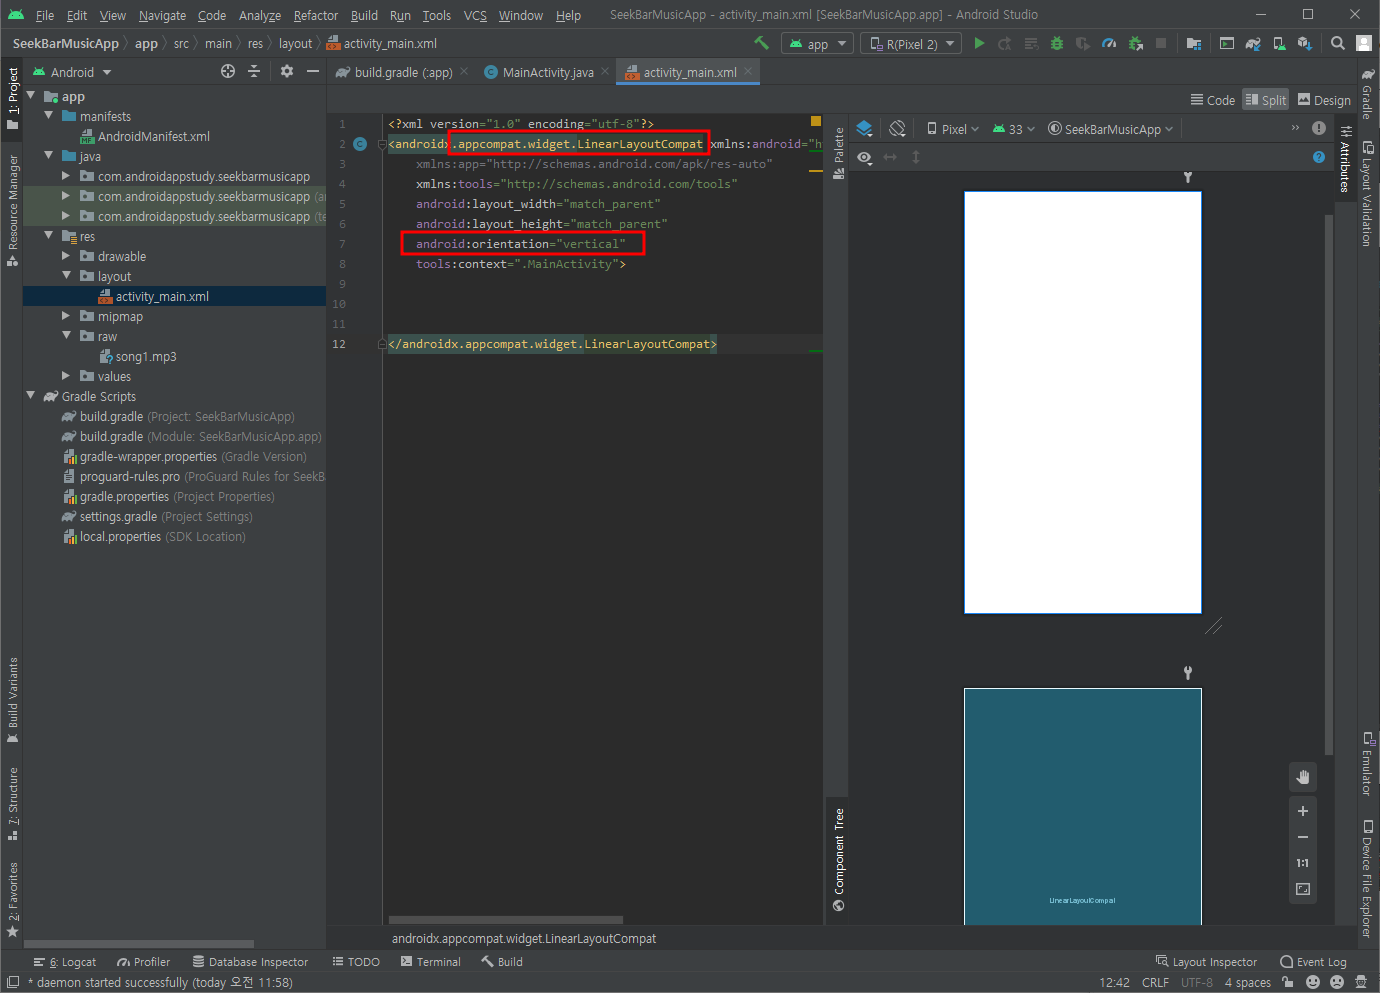This screenshot has height=993, width=1380.
Task: Open the Layout Inspector button
Action: point(1206,962)
